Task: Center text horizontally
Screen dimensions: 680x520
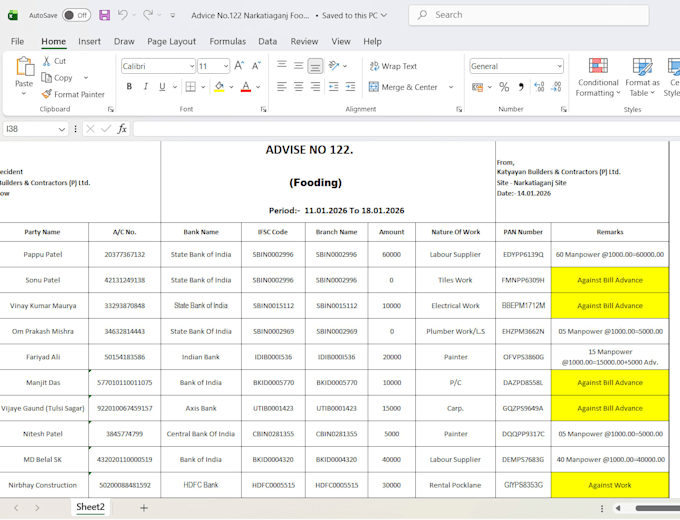Action: click(x=298, y=87)
